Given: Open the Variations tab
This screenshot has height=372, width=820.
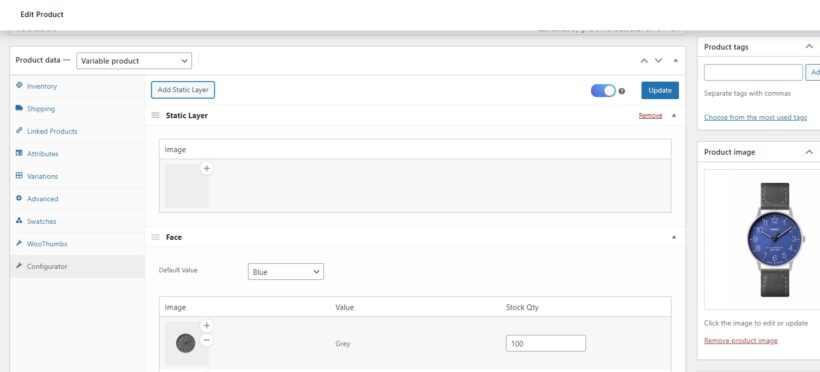Looking at the screenshot, I should coord(77,176).
